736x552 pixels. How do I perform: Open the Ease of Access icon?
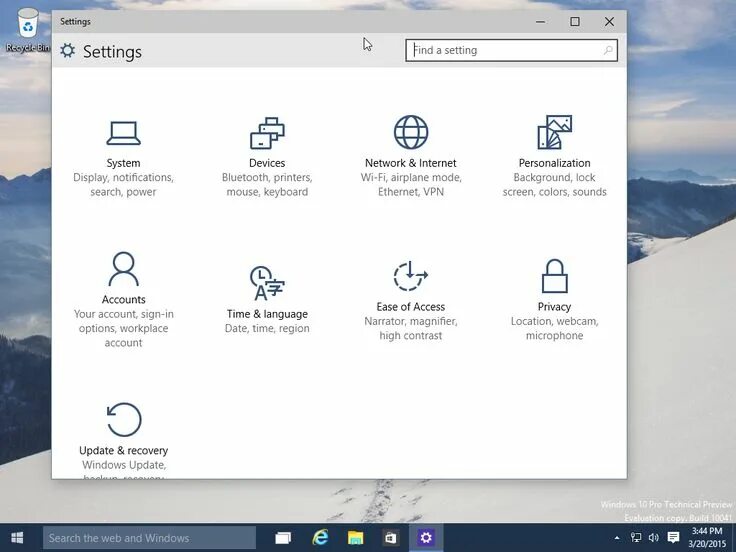[411, 276]
